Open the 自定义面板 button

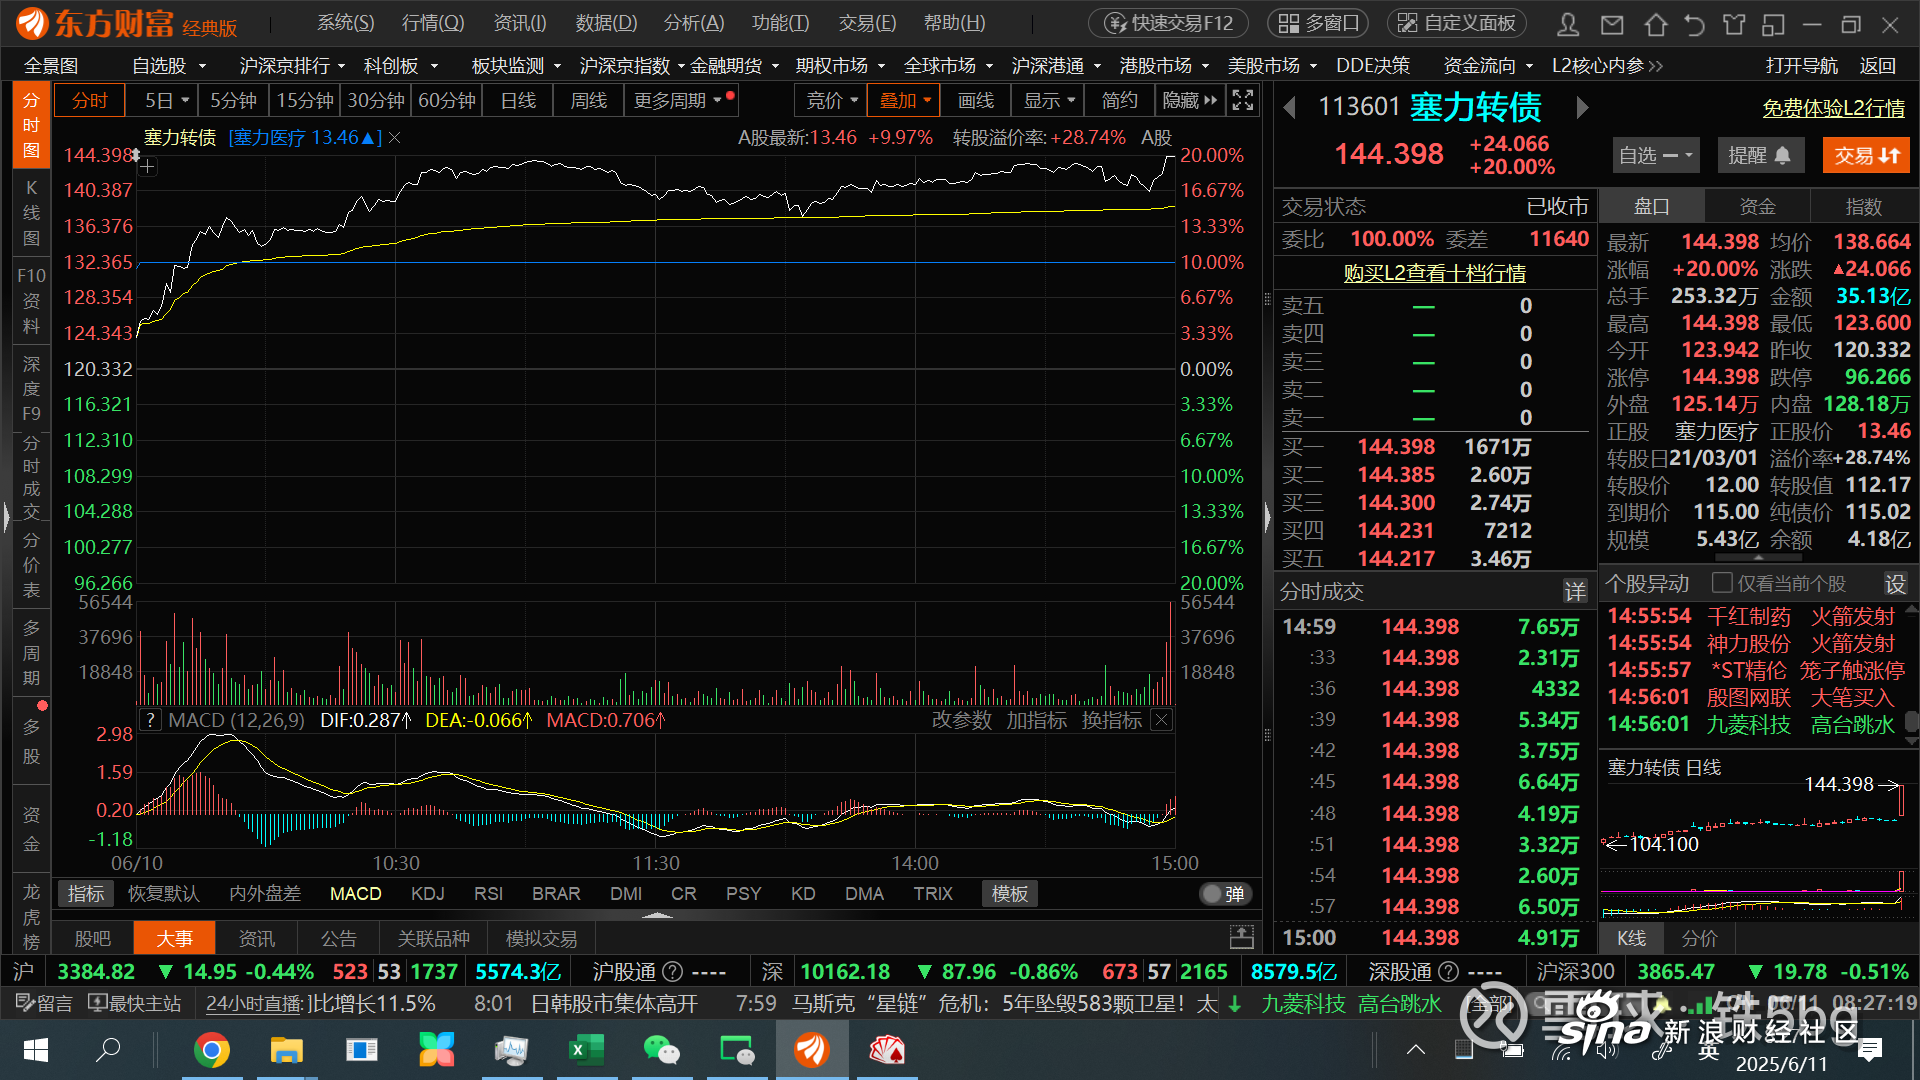tap(1456, 24)
